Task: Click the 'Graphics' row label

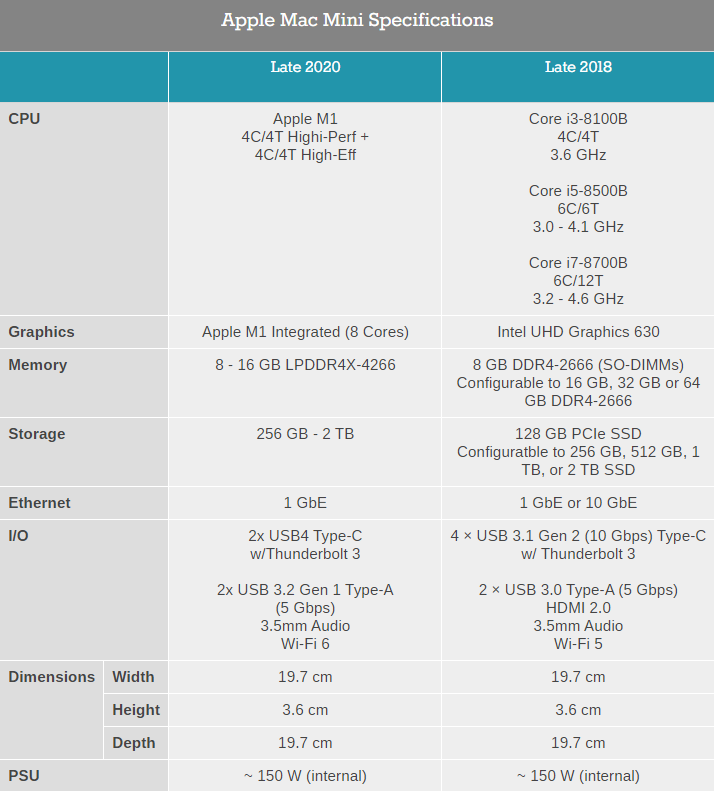Action: tap(41, 332)
